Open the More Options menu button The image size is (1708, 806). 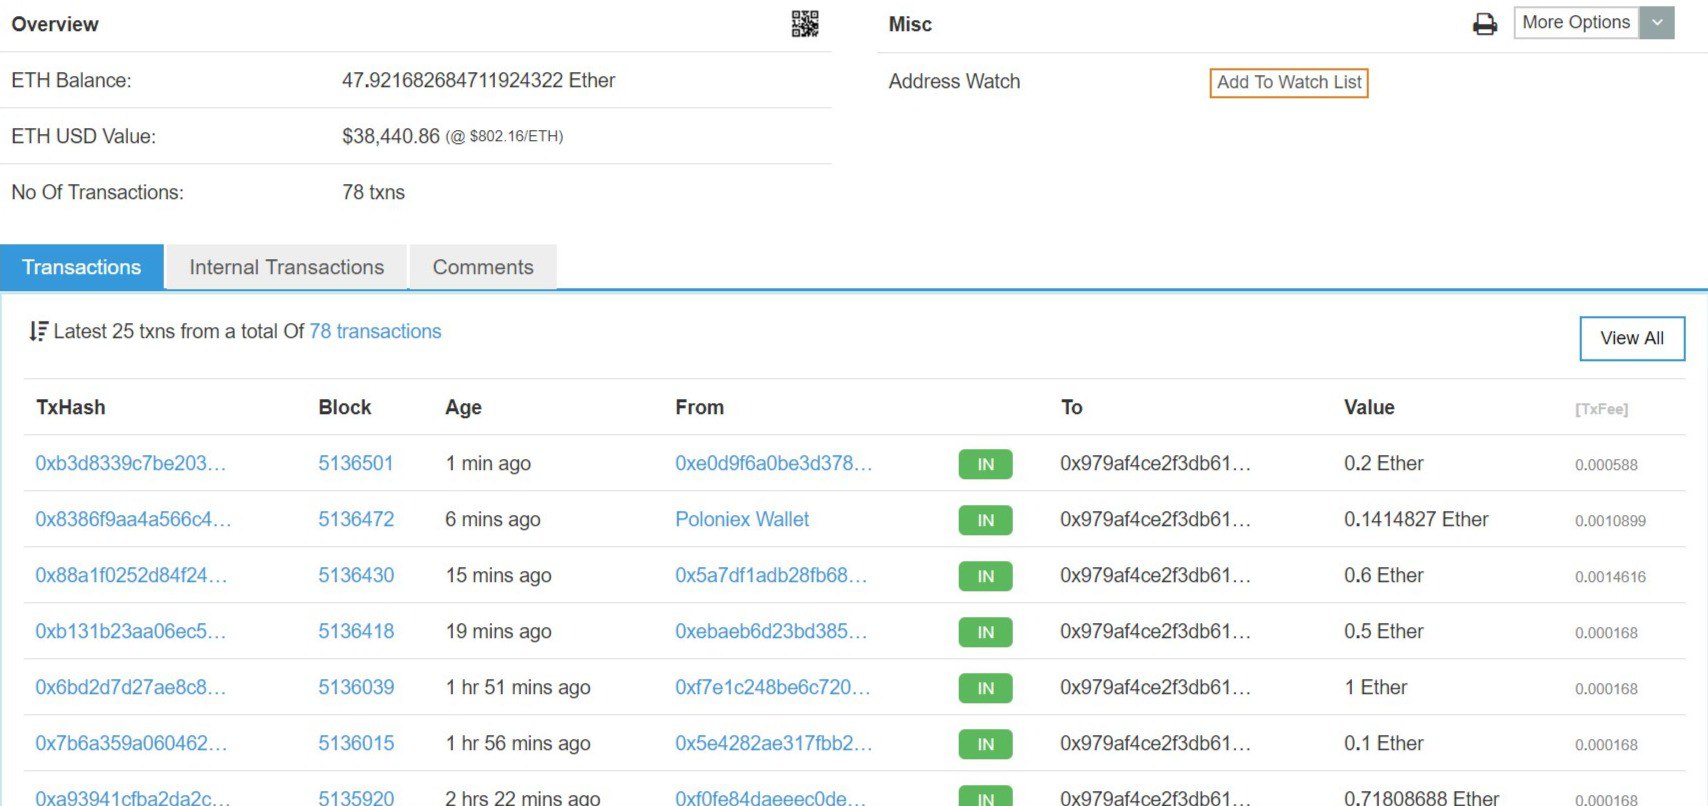tap(1576, 23)
